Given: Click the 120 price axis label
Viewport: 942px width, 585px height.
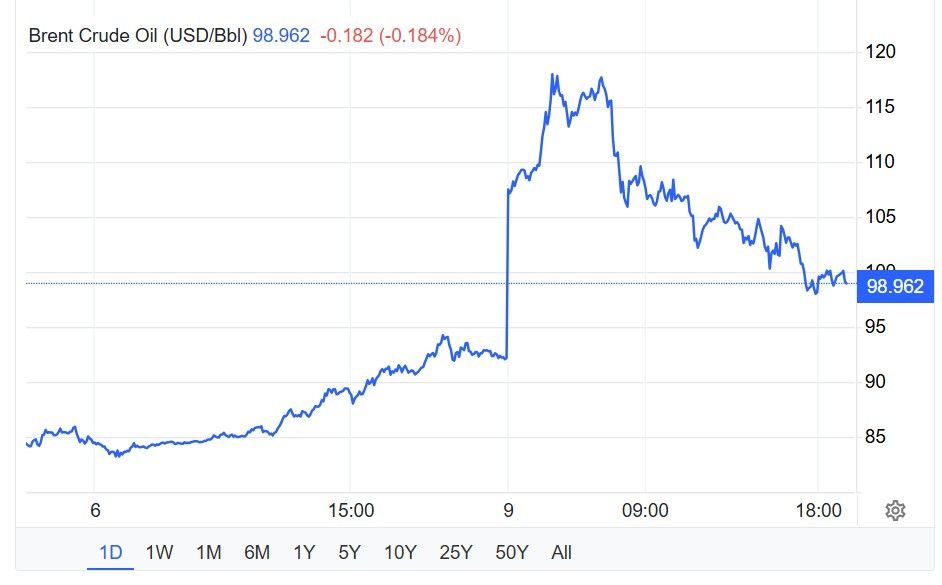Looking at the screenshot, I should coord(880,52).
